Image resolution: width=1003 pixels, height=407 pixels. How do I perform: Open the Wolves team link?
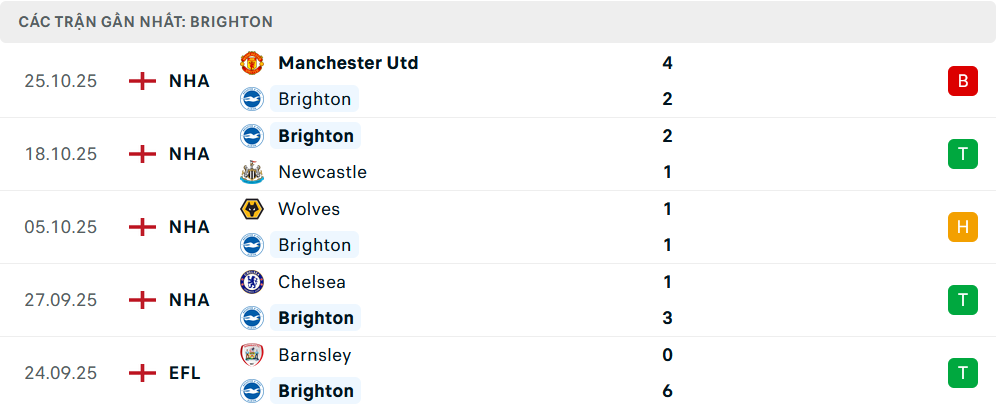click(x=309, y=209)
